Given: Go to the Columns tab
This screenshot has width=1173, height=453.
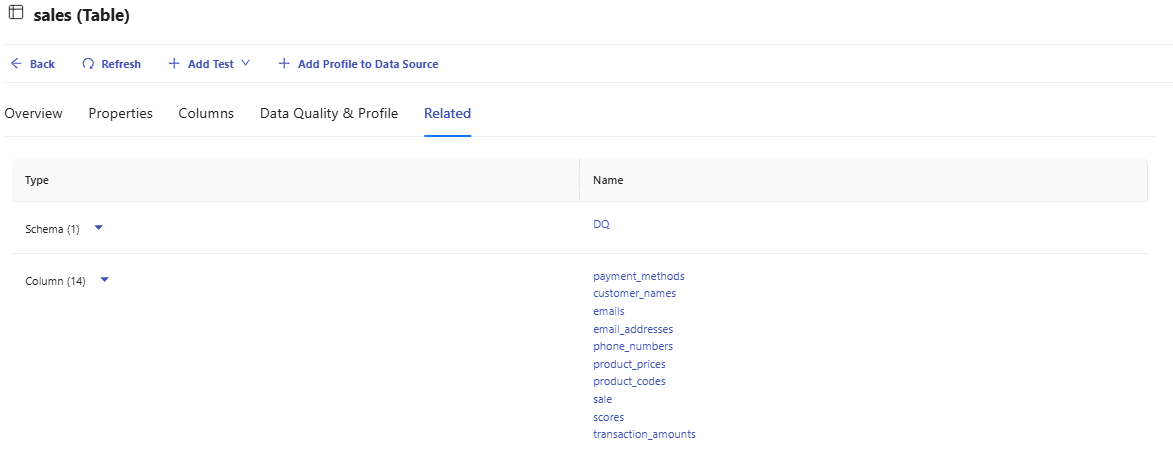Looking at the screenshot, I should click(206, 113).
